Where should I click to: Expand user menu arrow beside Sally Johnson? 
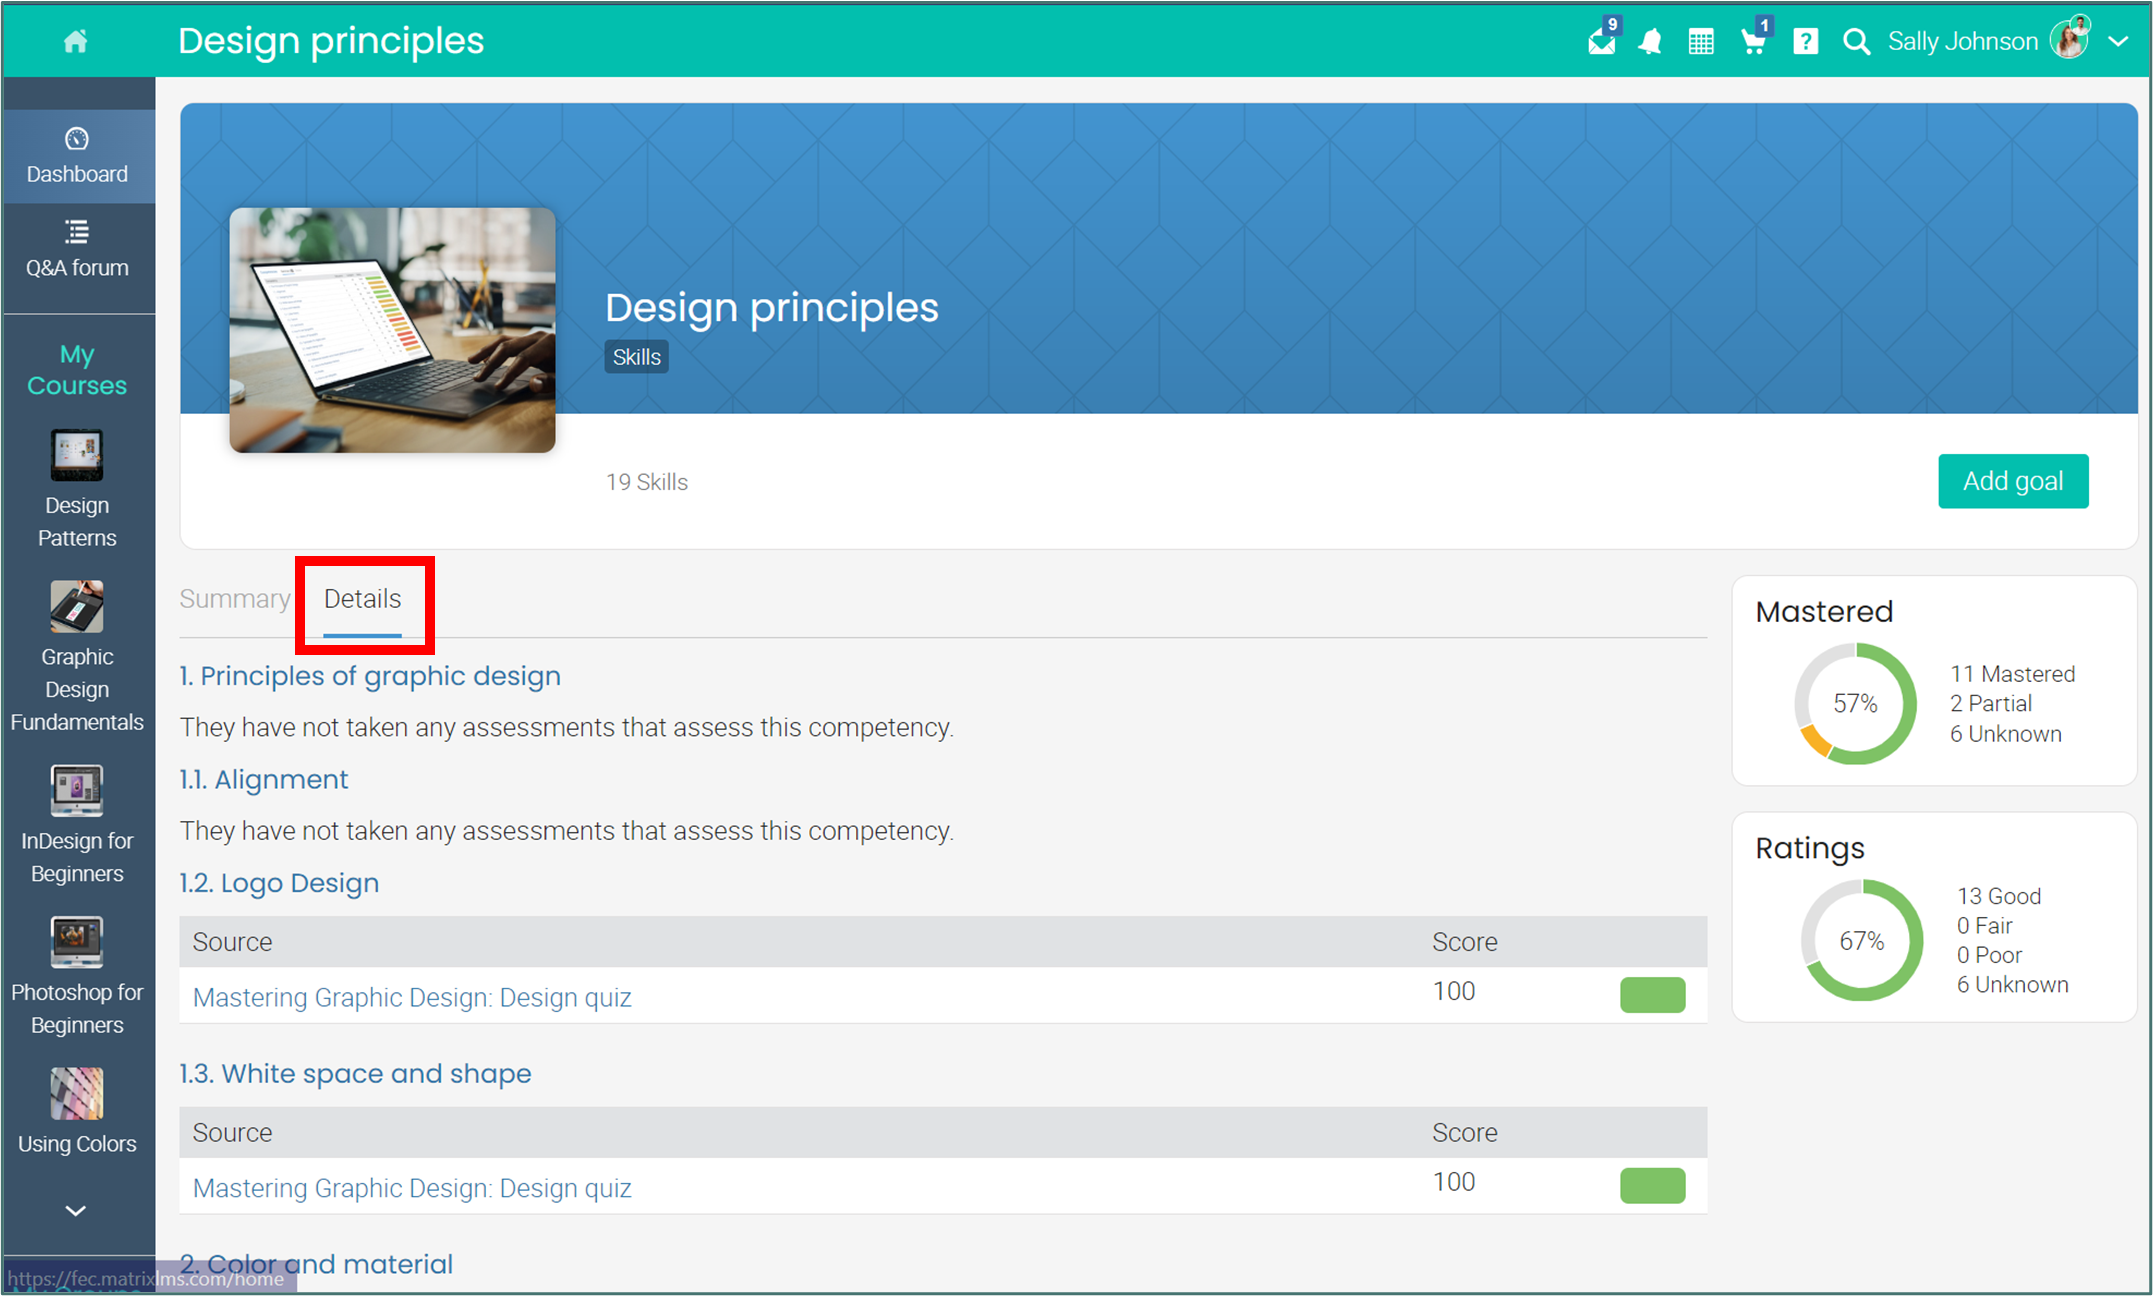click(x=2118, y=42)
